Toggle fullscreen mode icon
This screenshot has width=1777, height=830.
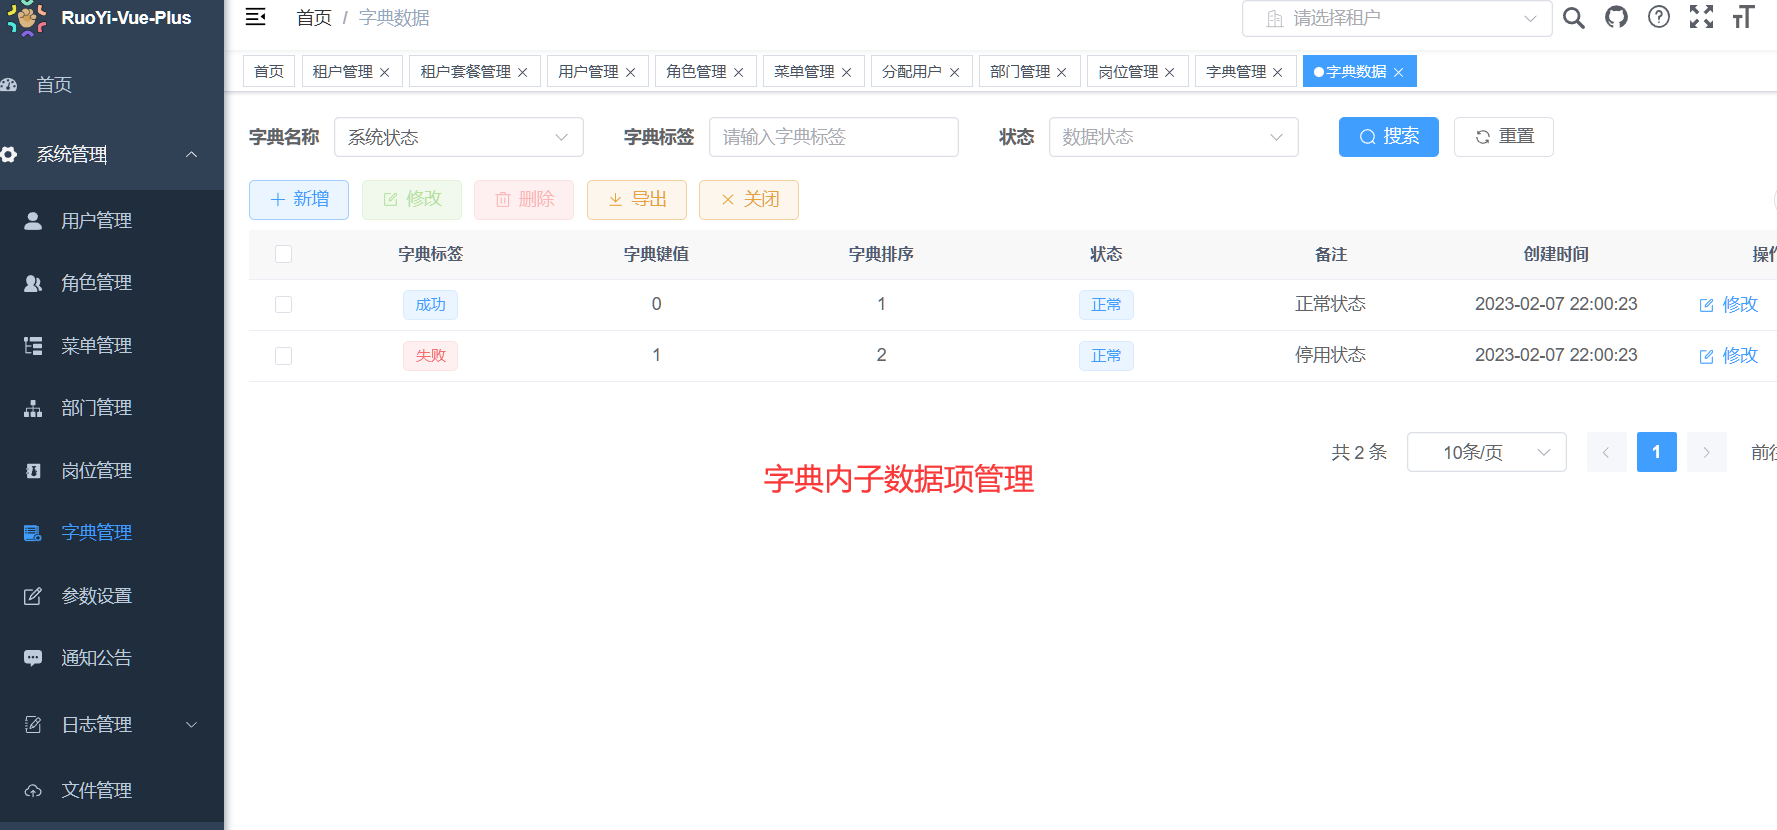[1701, 17]
